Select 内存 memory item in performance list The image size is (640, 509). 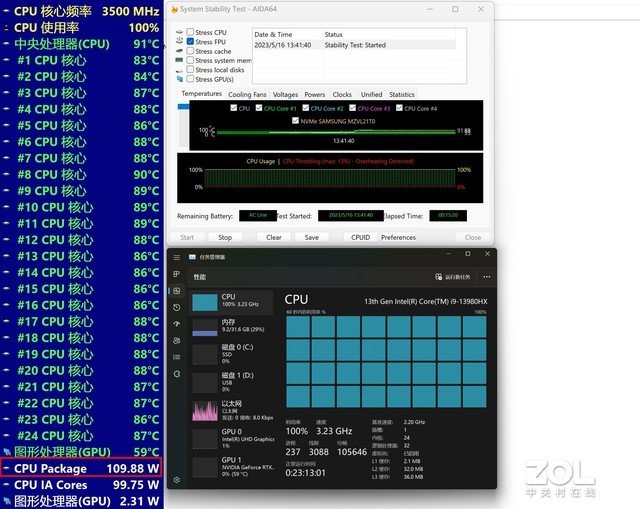click(231, 327)
